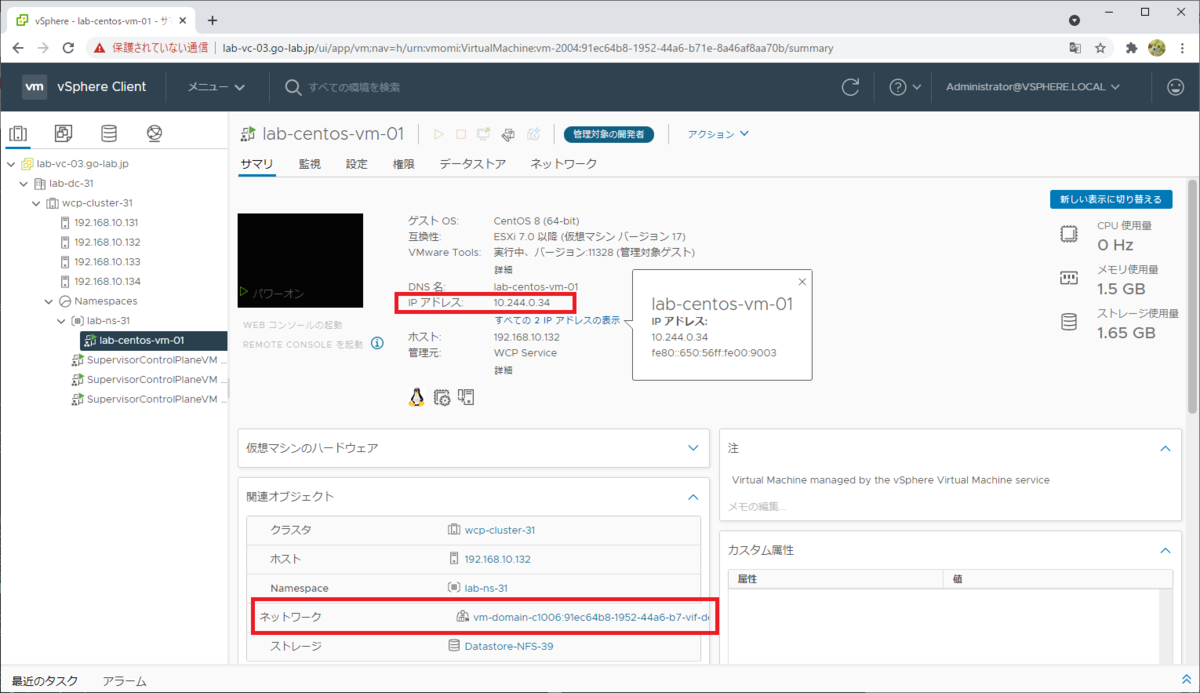
Task: Click the info icon beside REMOTE CONSOLE
Action: pos(378,343)
